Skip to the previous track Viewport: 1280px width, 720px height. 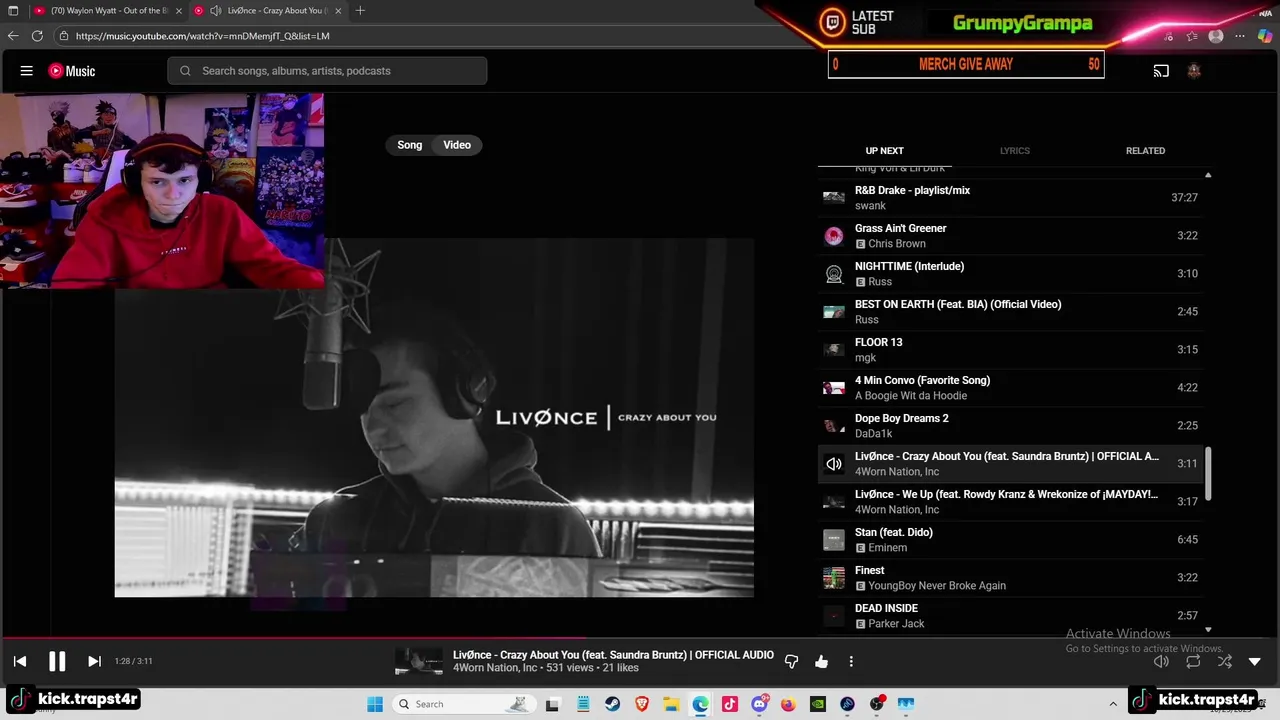tap(20, 661)
